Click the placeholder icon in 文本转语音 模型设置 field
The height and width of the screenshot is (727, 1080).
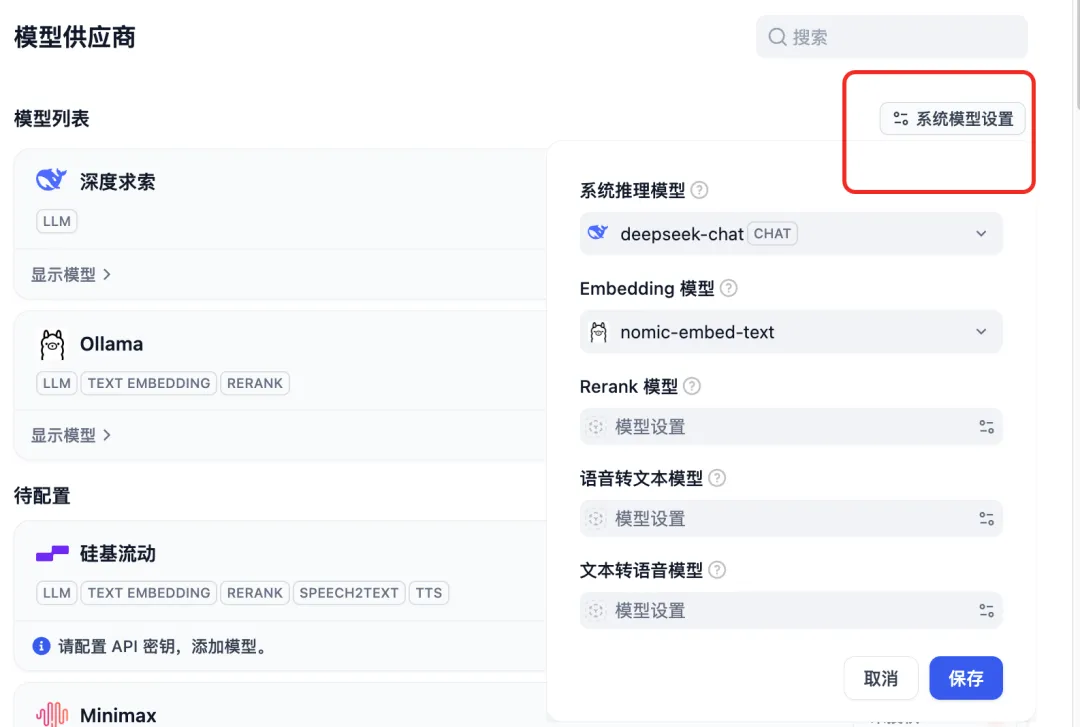[x=596, y=611]
